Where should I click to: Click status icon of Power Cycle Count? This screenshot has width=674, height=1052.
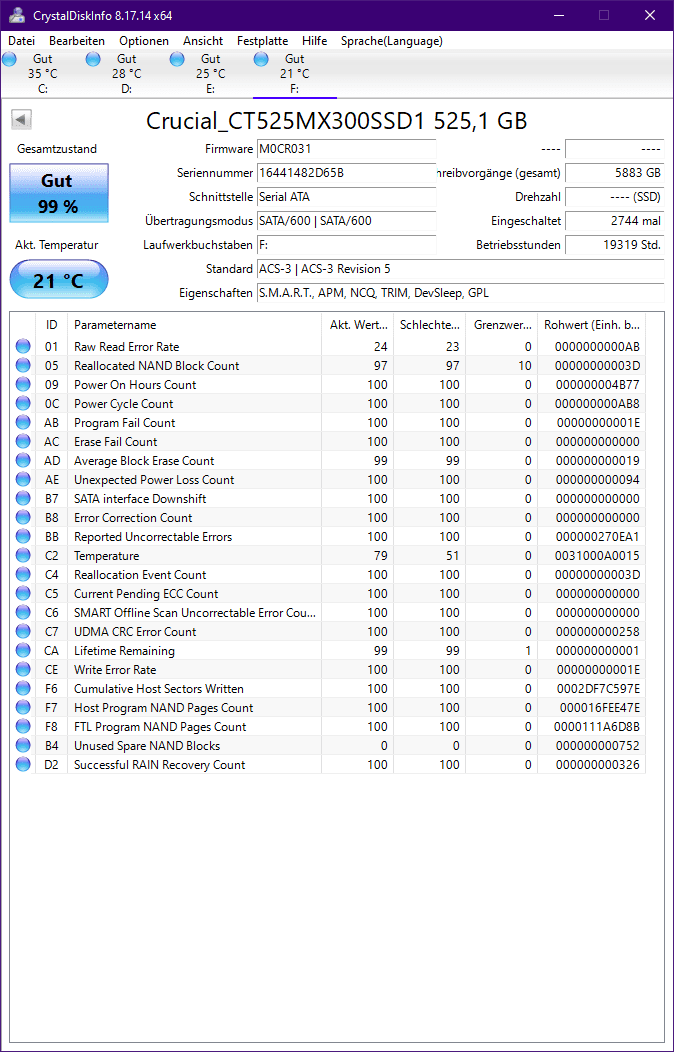point(23,404)
